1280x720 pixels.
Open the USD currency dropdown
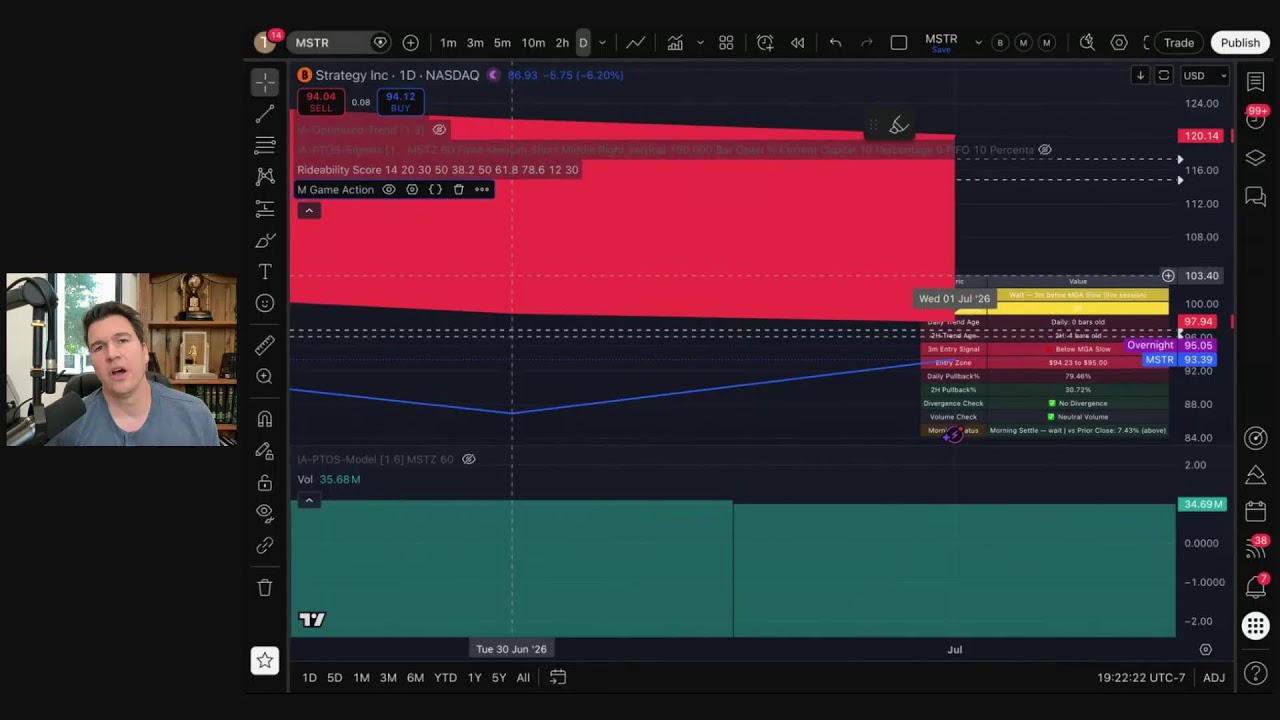tap(1204, 76)
